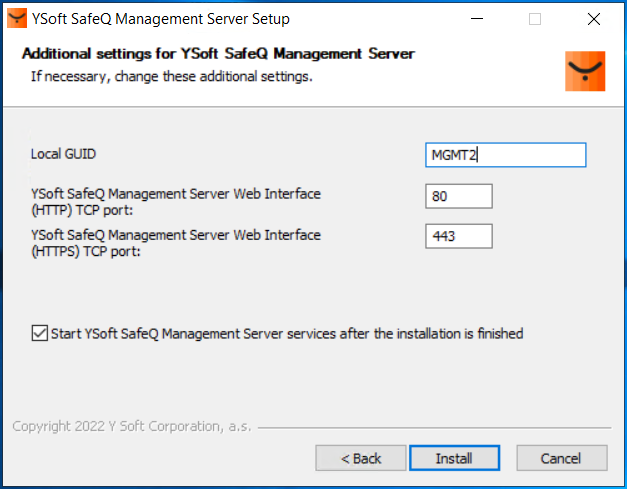Untick the start services checkbox box

[x=39, y=333]
